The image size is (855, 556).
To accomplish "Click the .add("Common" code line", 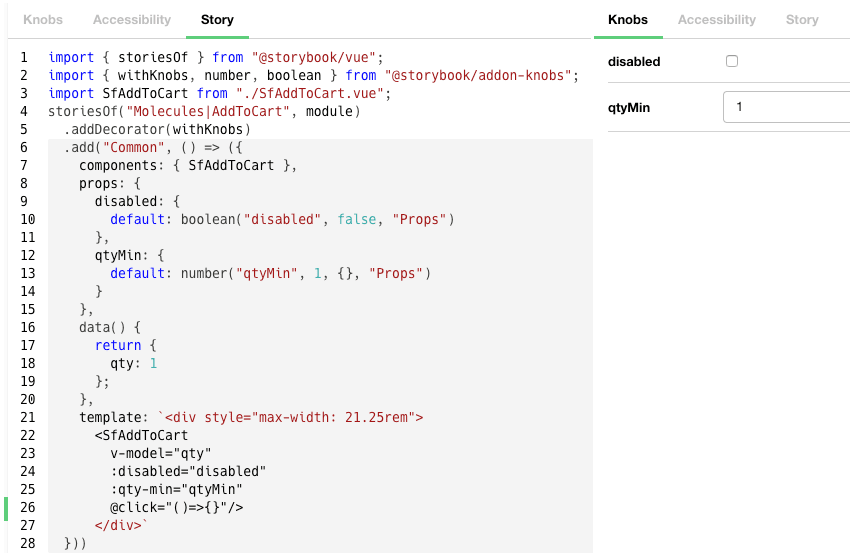I will (x=153, y=147).
